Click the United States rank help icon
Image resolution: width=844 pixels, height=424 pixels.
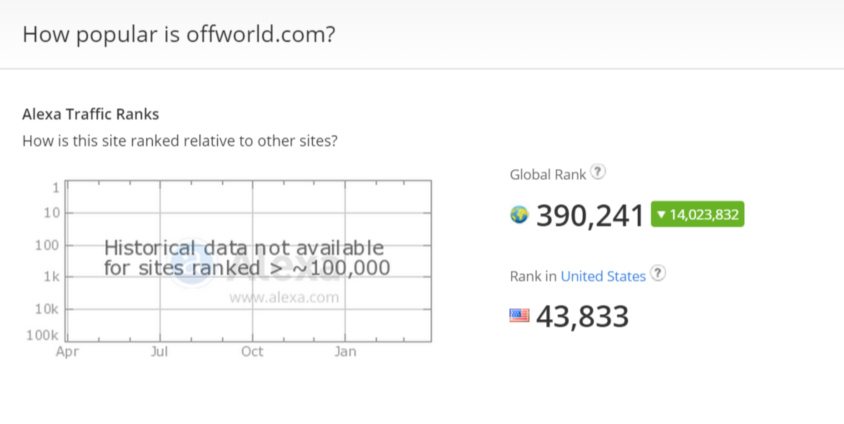click(658, 273)
